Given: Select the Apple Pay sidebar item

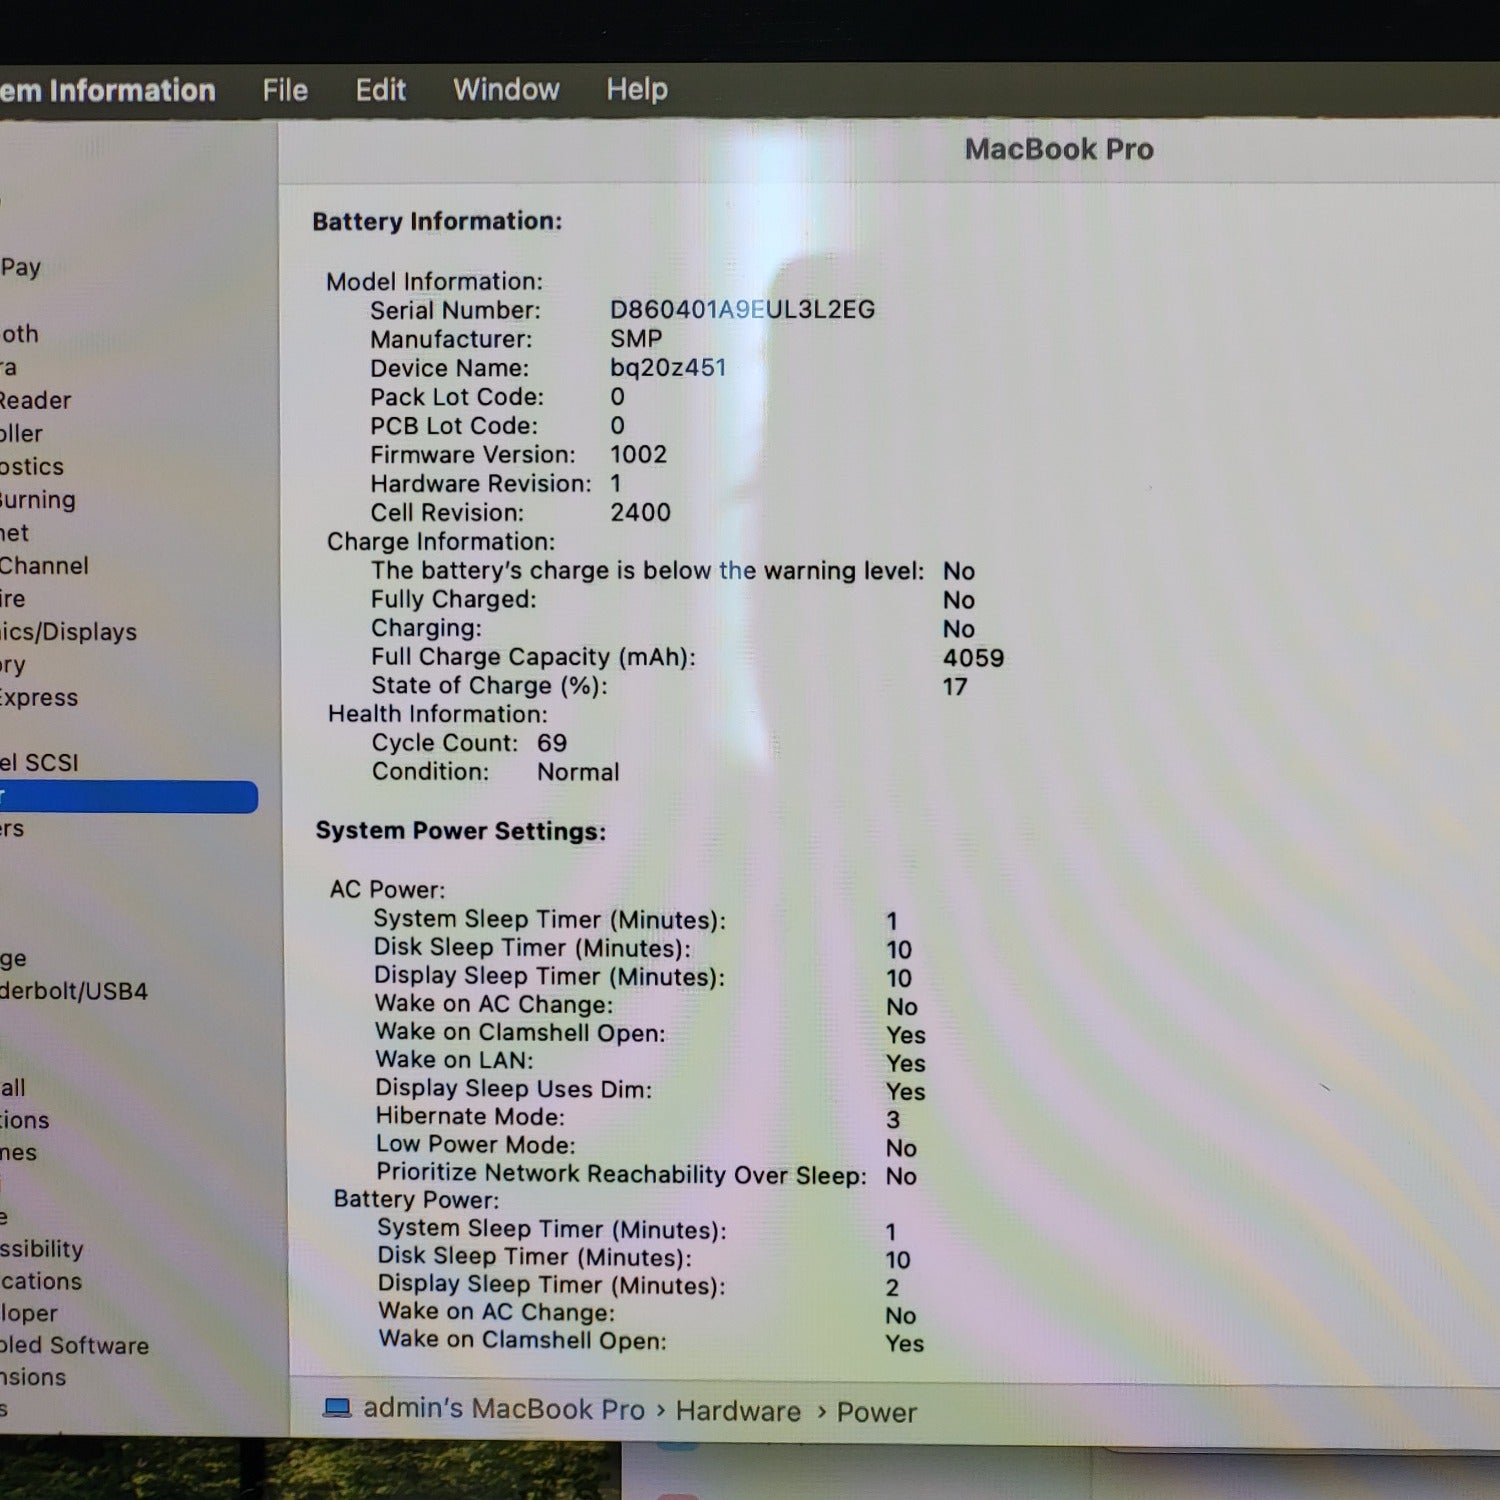Looking at the screenshot, I should point(21,267).
